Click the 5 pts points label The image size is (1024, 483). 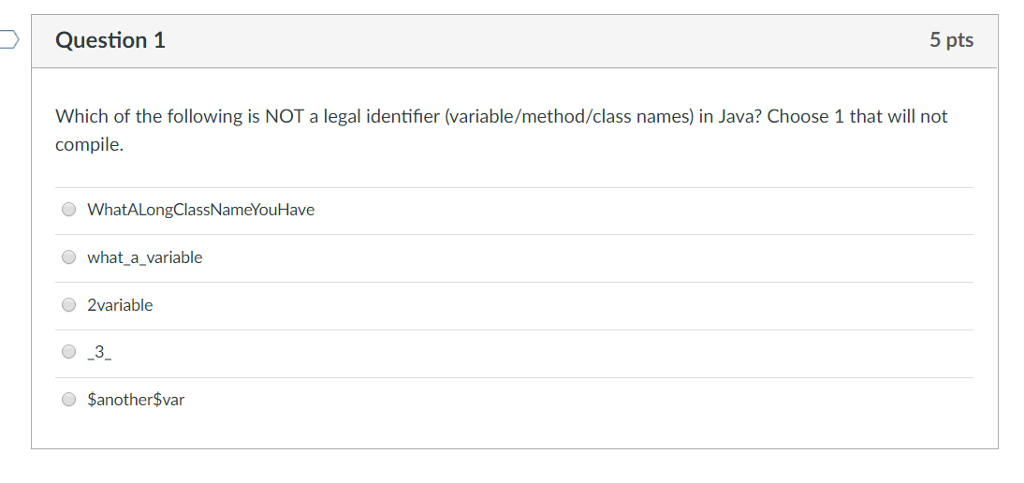951,41
